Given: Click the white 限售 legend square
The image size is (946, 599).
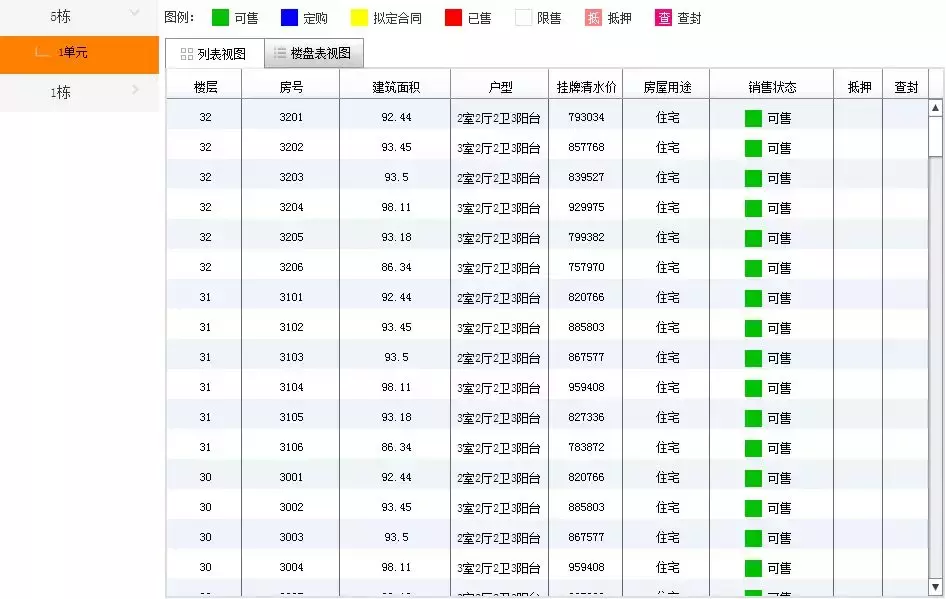Looking at the screenshot, I should (x=522, y=17).
